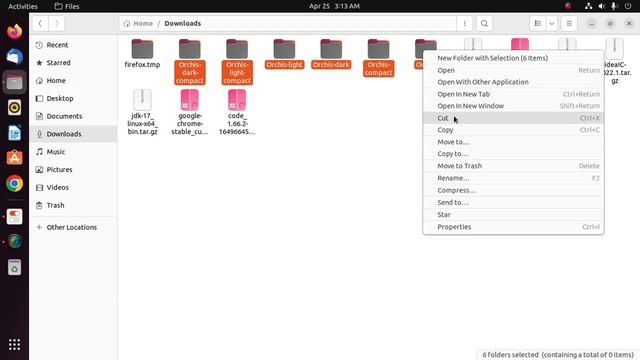Viewport: 640px width, 360px height.
Task: Open Music in the sidebar
Action: pyautogui.click(x=73, y=152)
